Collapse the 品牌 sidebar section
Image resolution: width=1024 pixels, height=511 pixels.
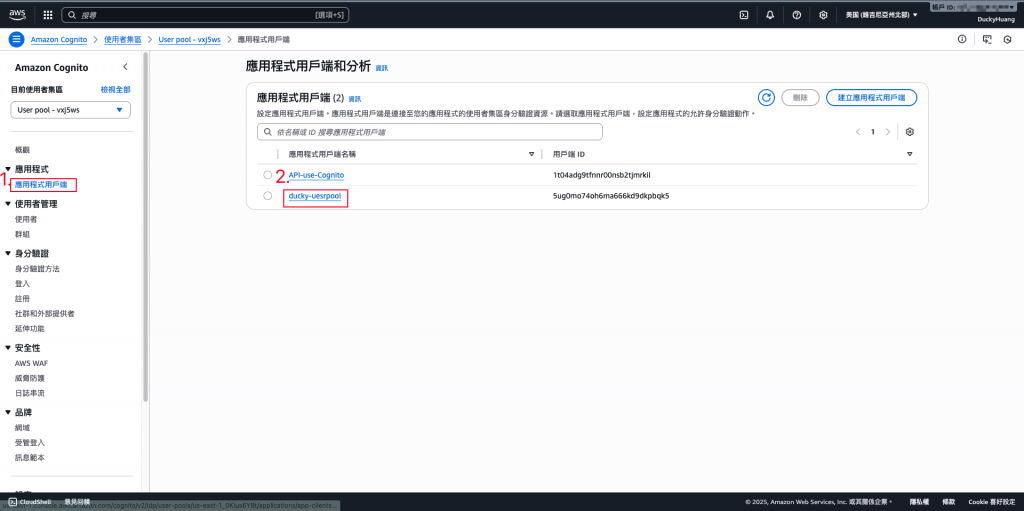pyautogui.click(x=8, y=412)
